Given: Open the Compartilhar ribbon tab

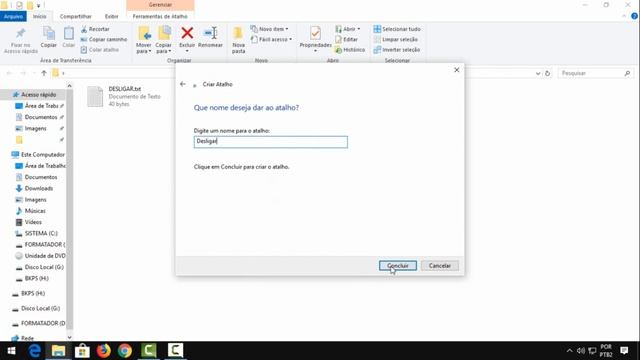Looking at the screenshot, I should 76,16.
